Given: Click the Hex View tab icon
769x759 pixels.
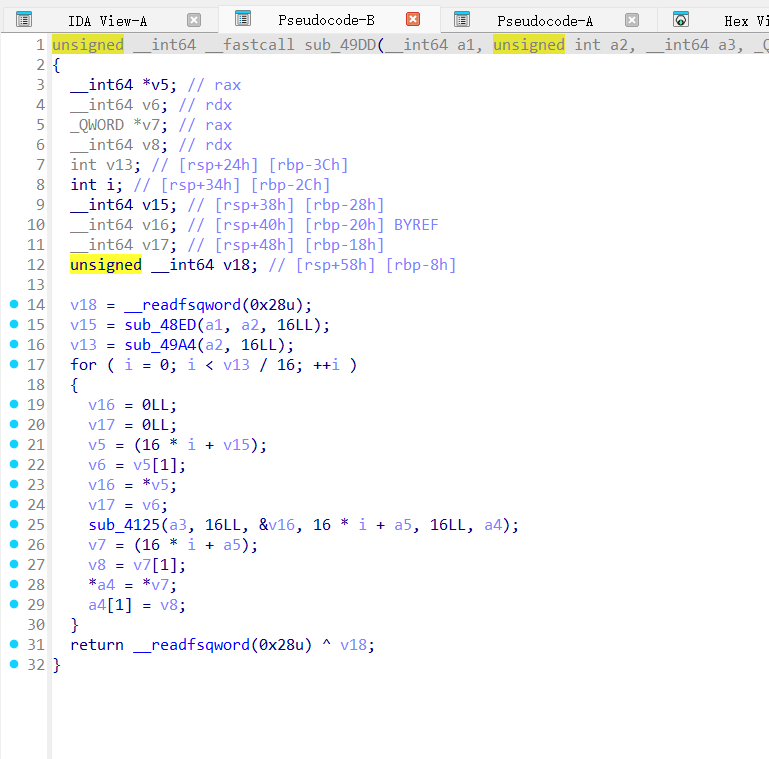Looking at the screenshot, I should [x=681, y=19].
